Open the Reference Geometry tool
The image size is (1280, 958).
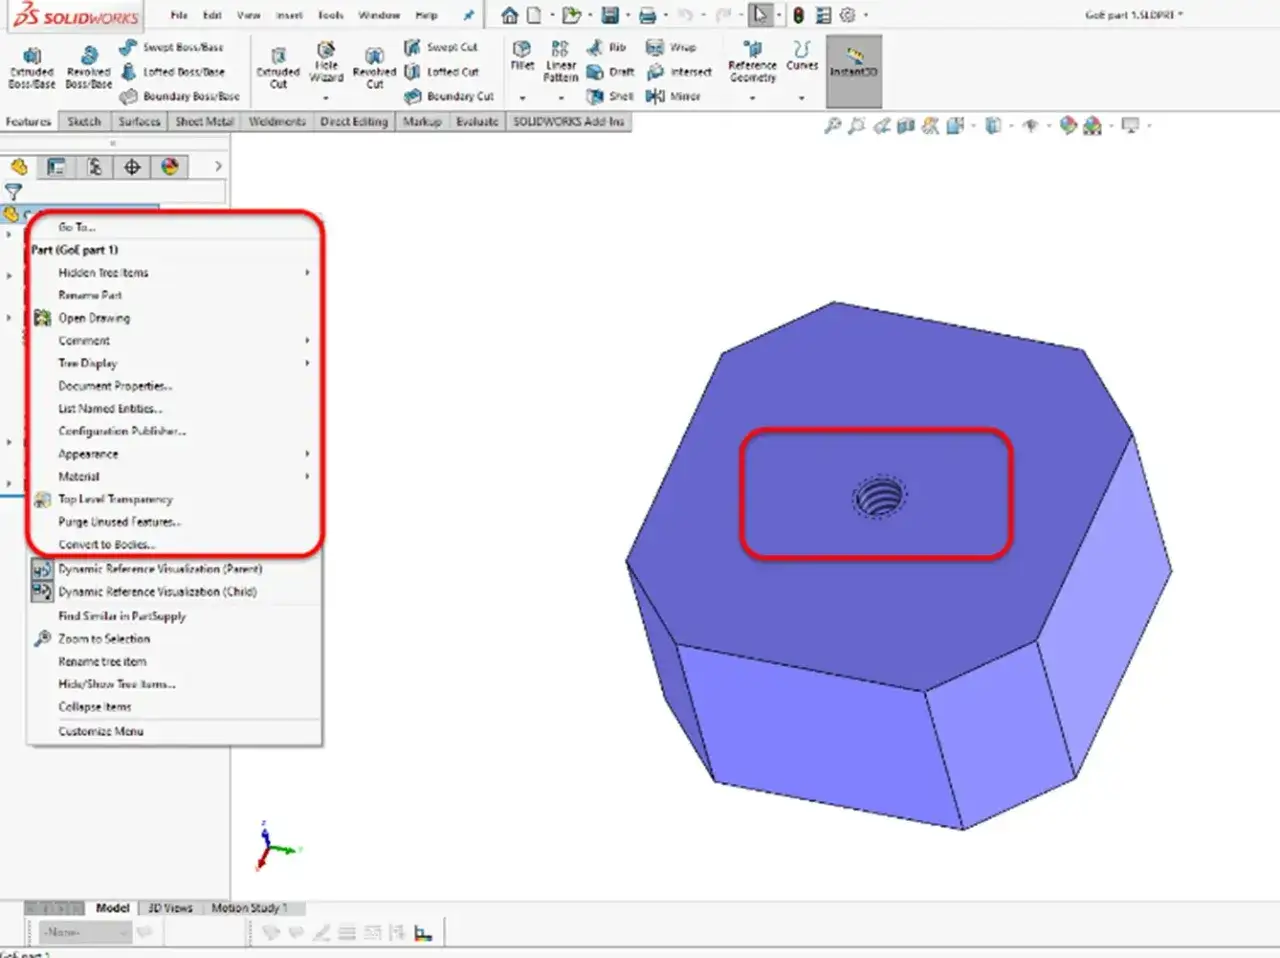[x=753, y=61]
